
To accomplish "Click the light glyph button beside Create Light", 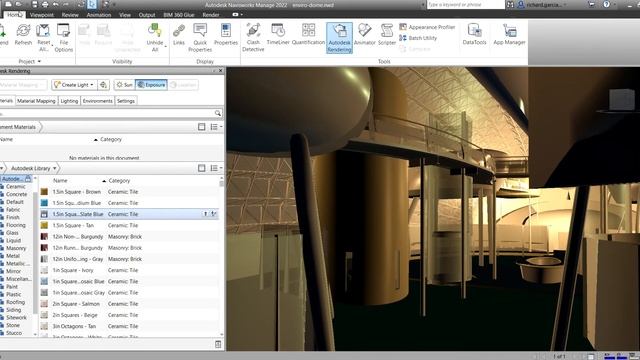I will pos(103,85).
